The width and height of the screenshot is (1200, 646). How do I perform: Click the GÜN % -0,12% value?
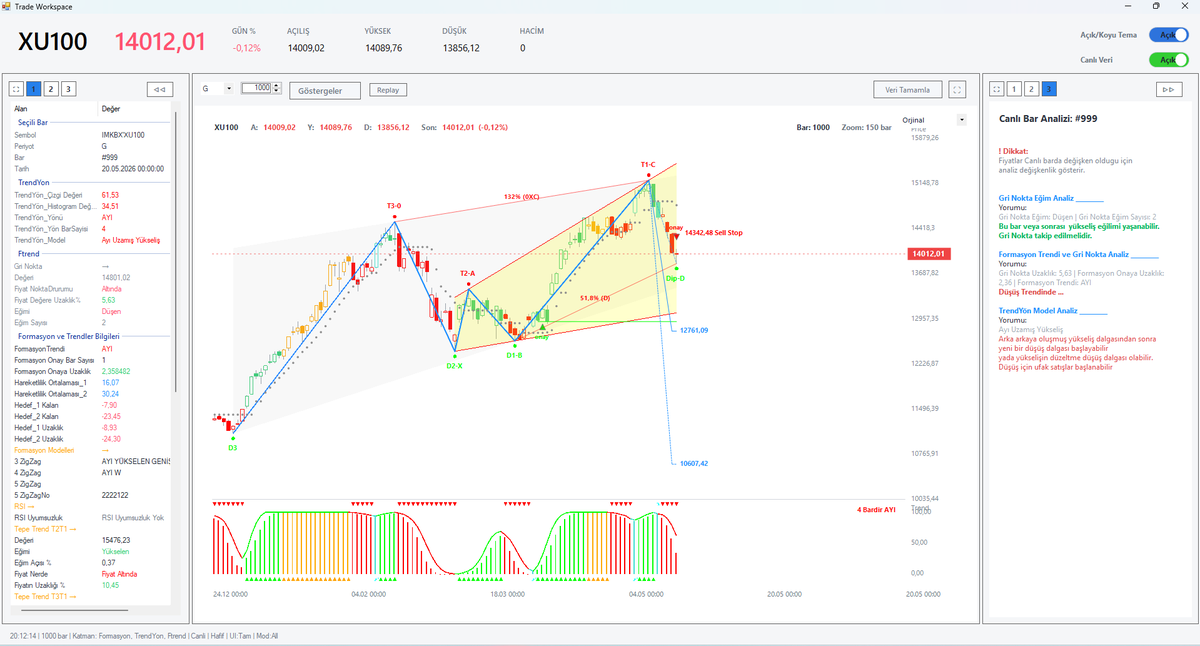tap(247, 48)
